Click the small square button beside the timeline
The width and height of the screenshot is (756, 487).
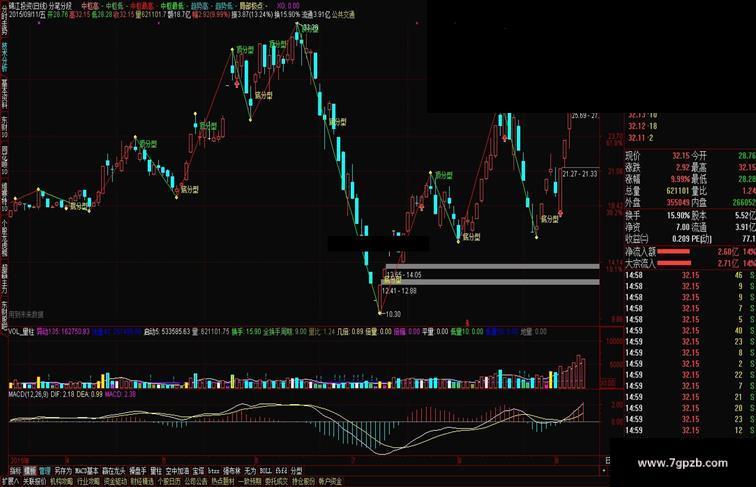pyautogui.click(x=604, y=471)
